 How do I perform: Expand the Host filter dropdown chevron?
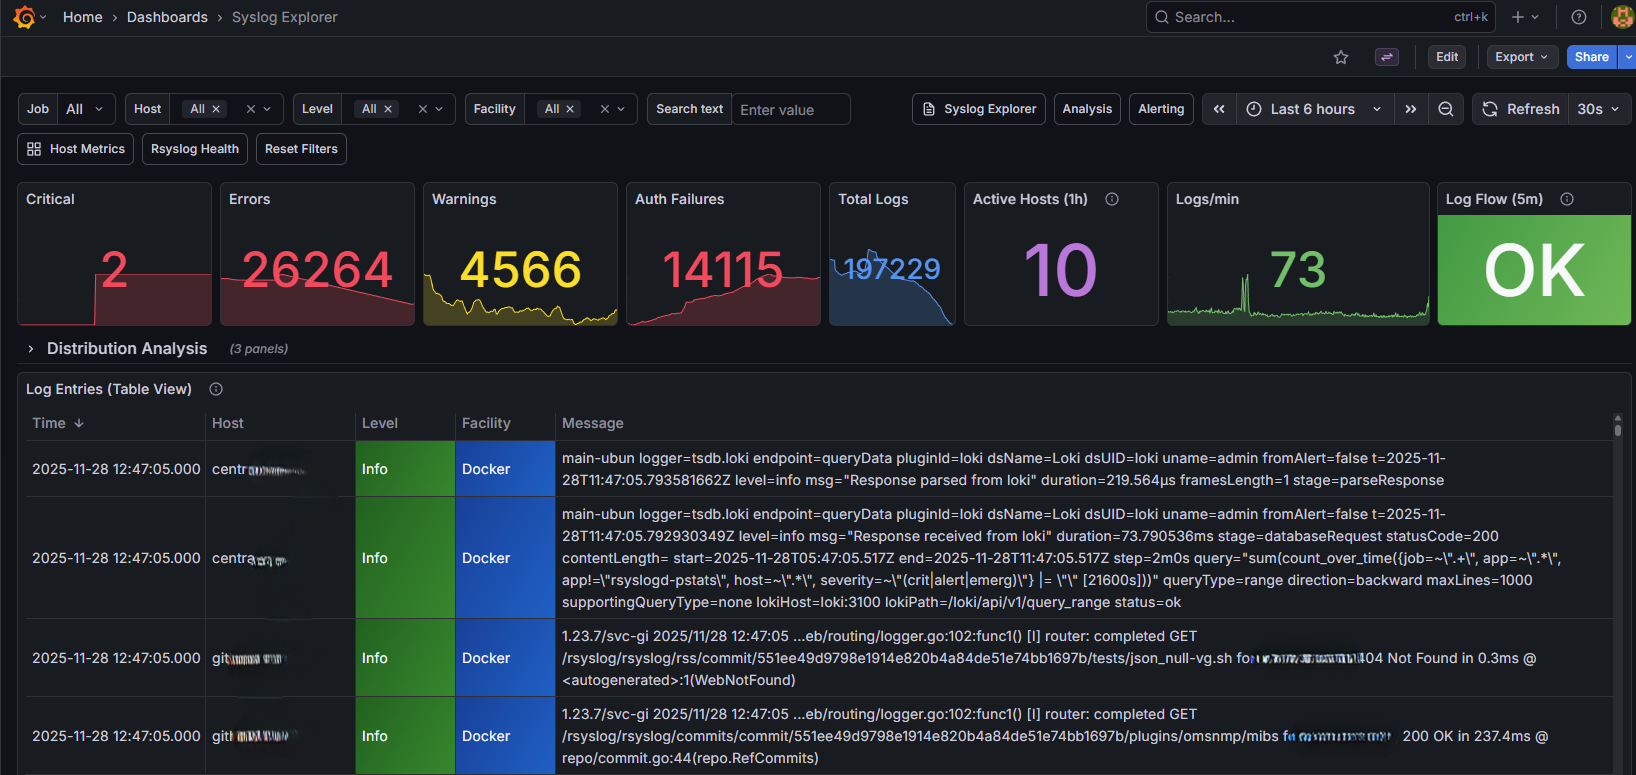point(267,109)
